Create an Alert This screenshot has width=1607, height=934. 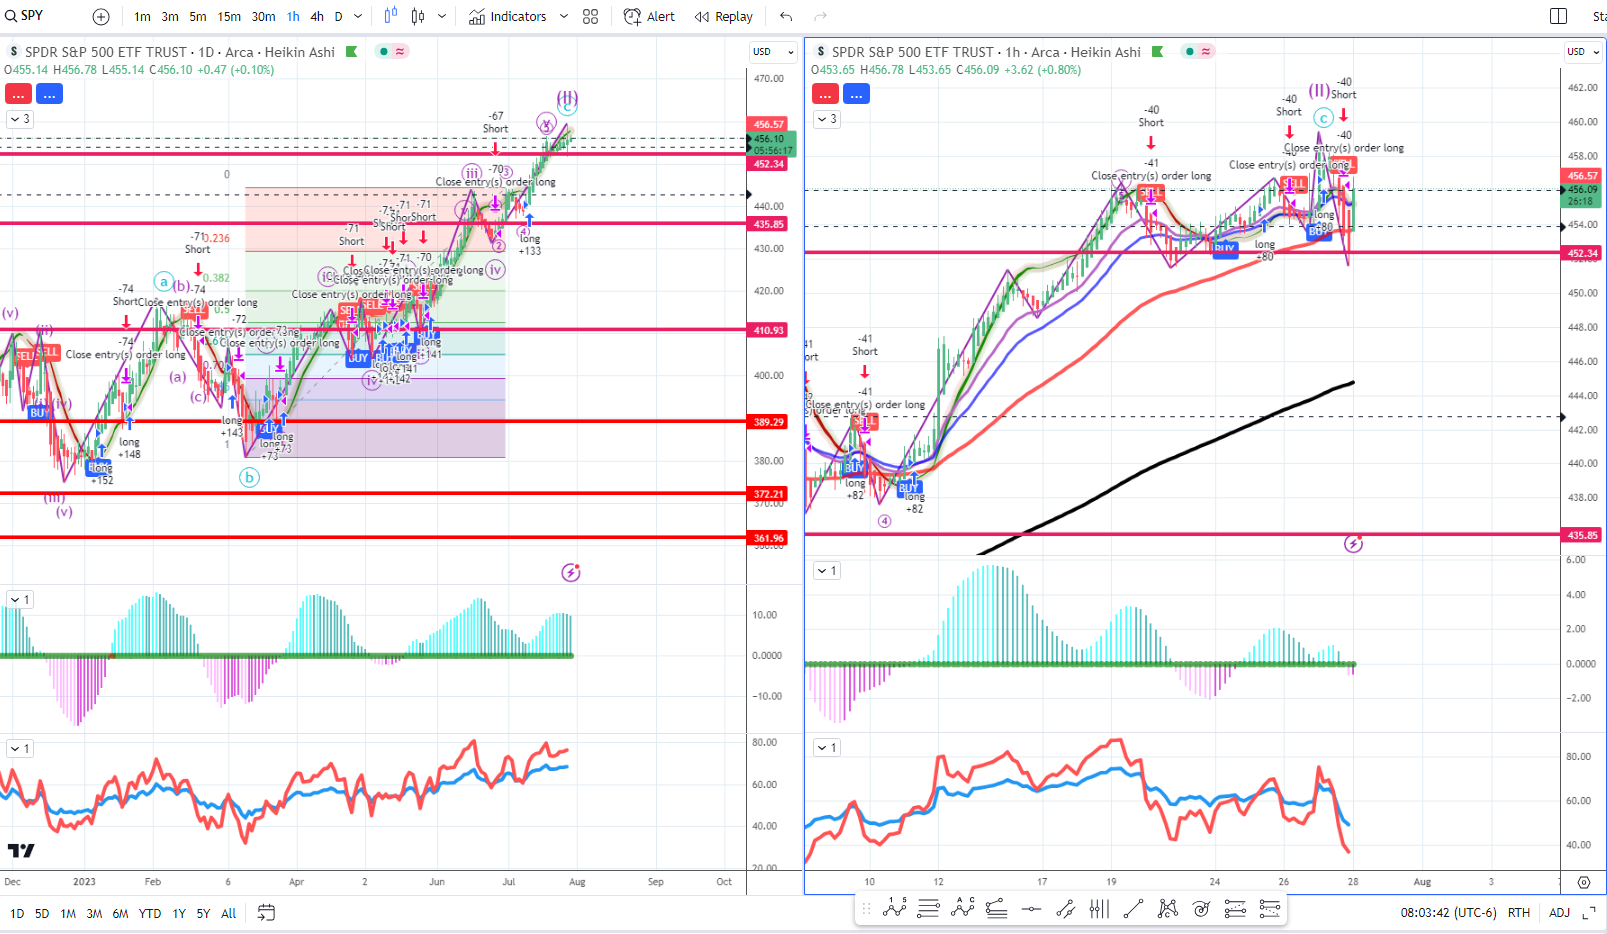[649, 16]
